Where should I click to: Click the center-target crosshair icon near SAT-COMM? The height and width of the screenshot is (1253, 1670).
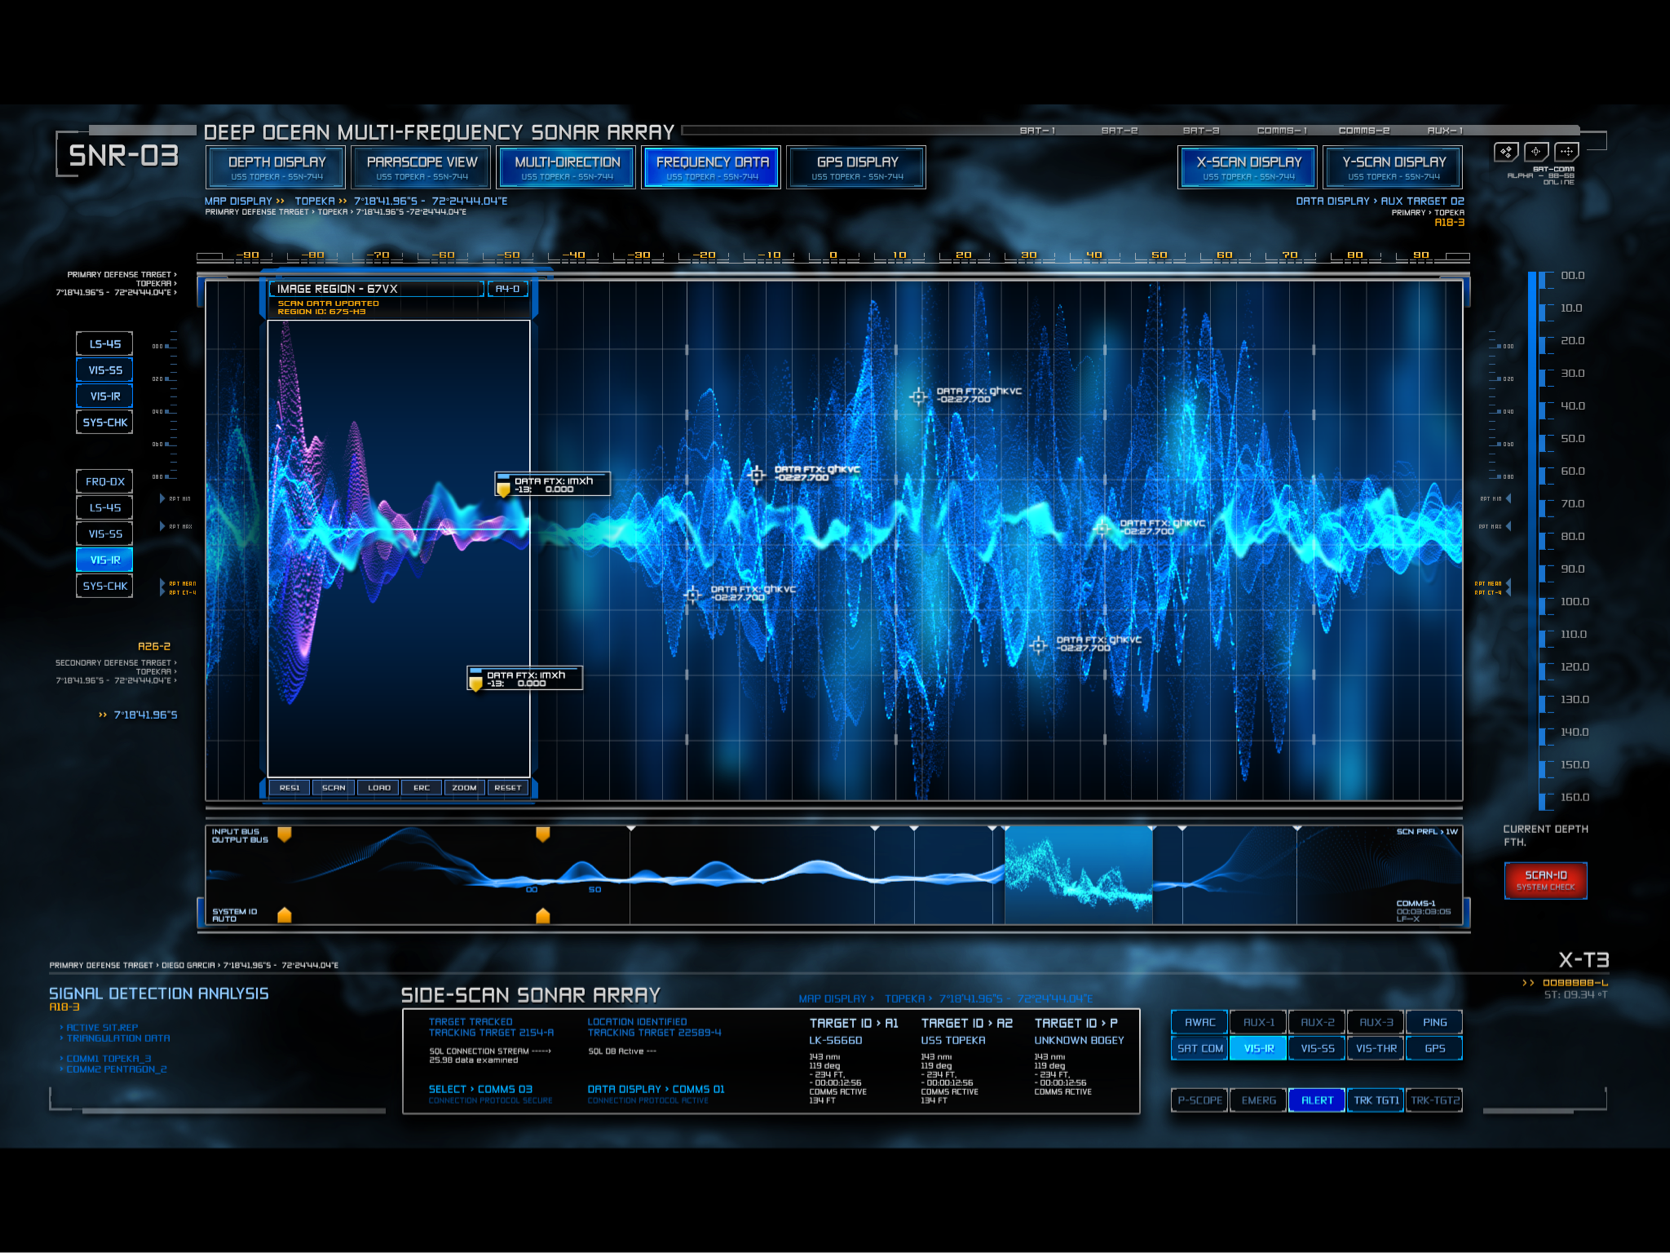pos(1536,152)
